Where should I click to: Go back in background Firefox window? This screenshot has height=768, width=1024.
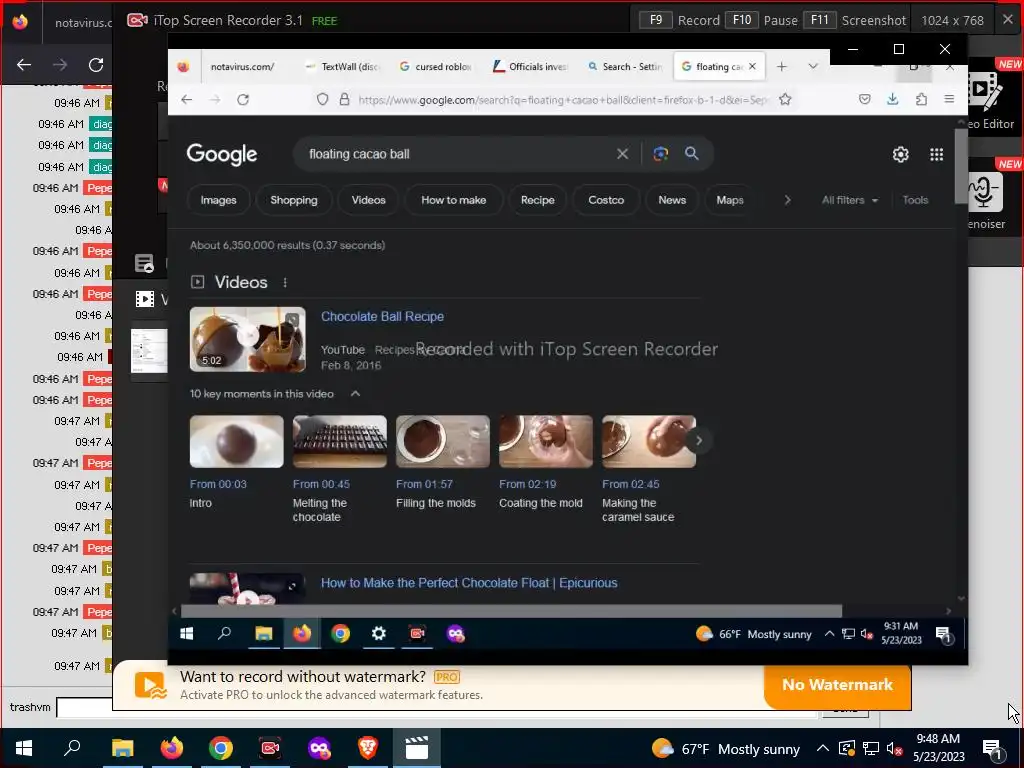coord(24,65)
